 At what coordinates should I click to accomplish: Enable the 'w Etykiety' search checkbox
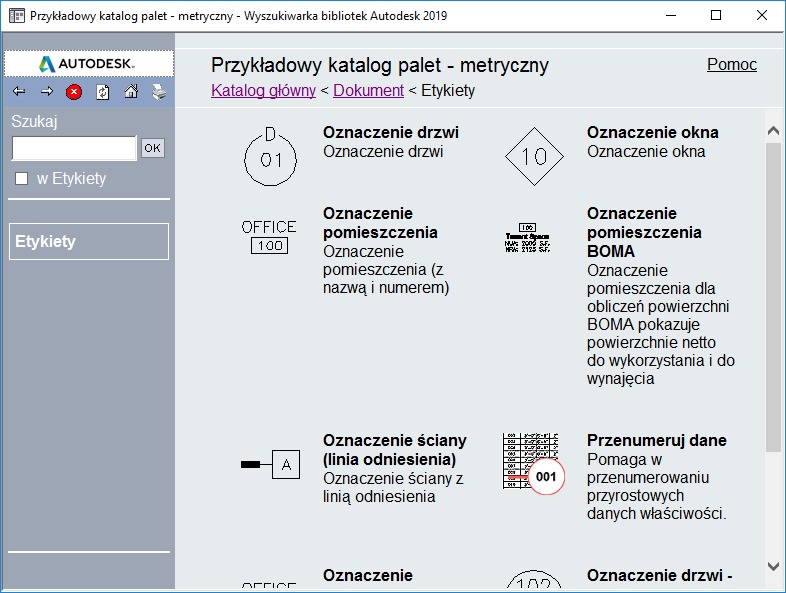(22, 178)
